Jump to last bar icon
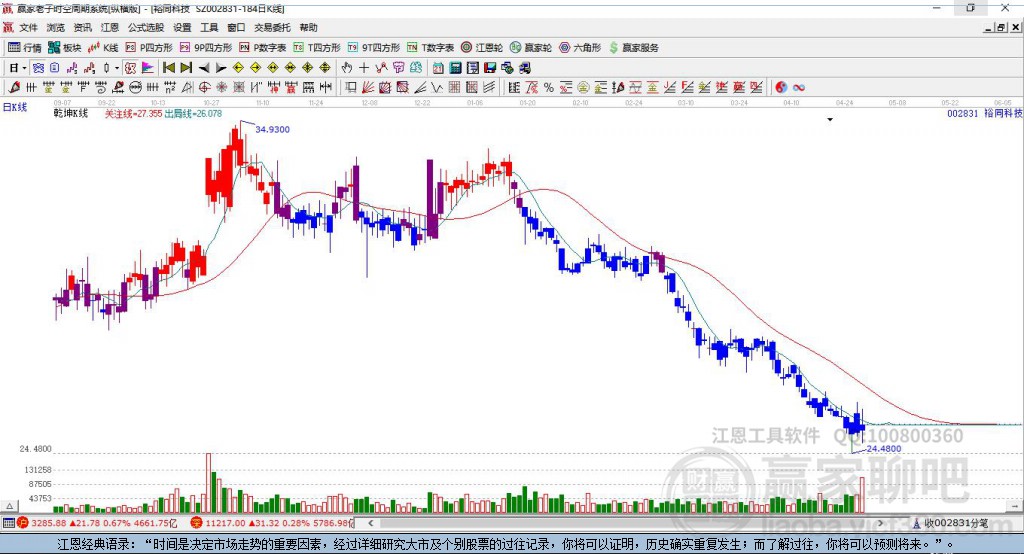Viewport: 1024px width, 554px height. pos(186,67)
